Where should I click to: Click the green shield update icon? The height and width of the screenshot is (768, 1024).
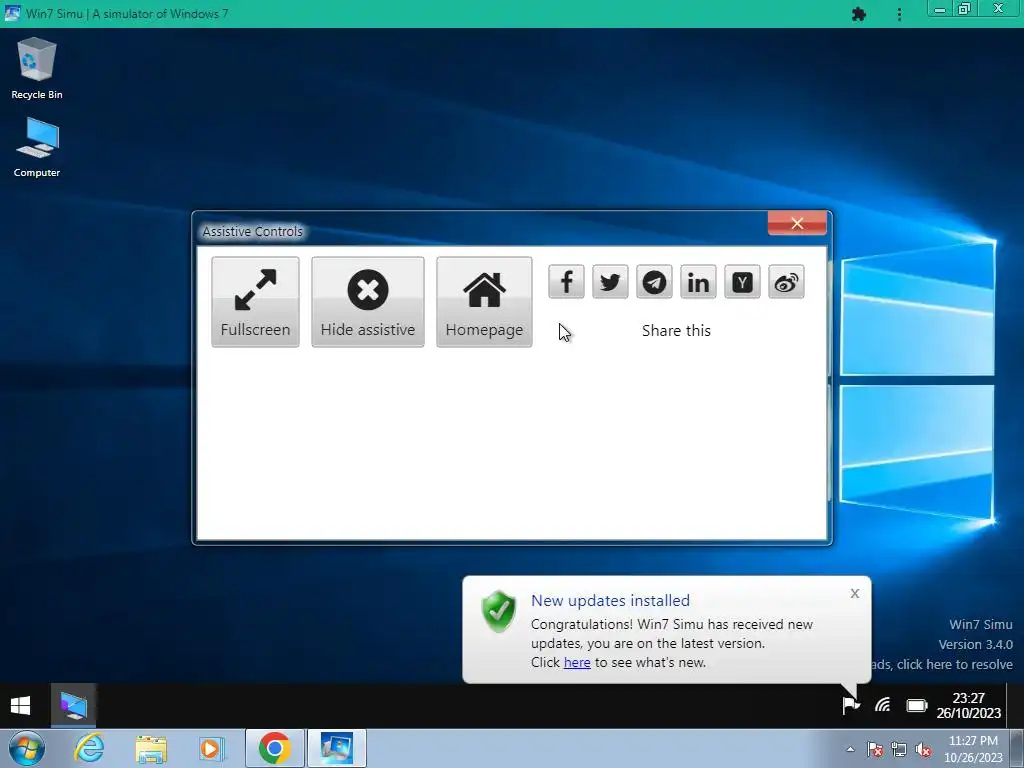pos(498,611)
